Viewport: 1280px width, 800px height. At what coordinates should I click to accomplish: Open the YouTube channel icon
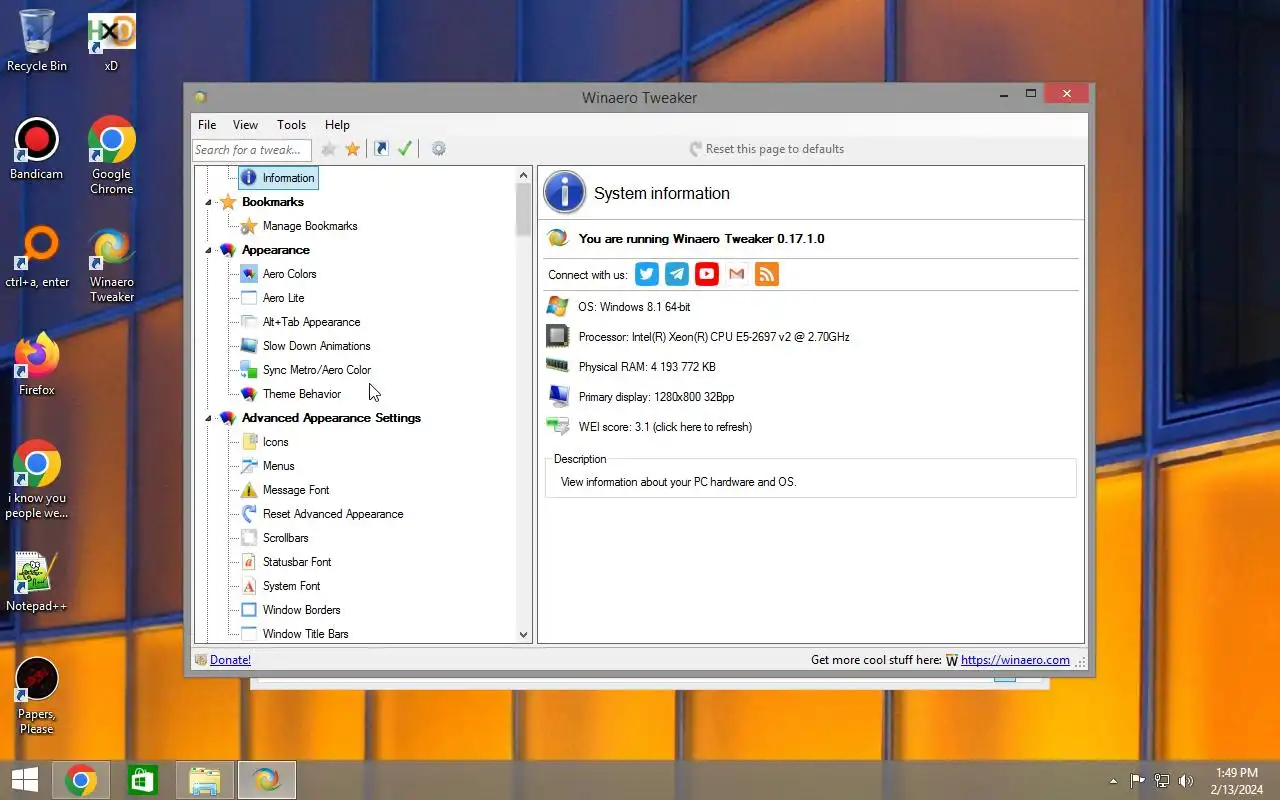point(707,274)
